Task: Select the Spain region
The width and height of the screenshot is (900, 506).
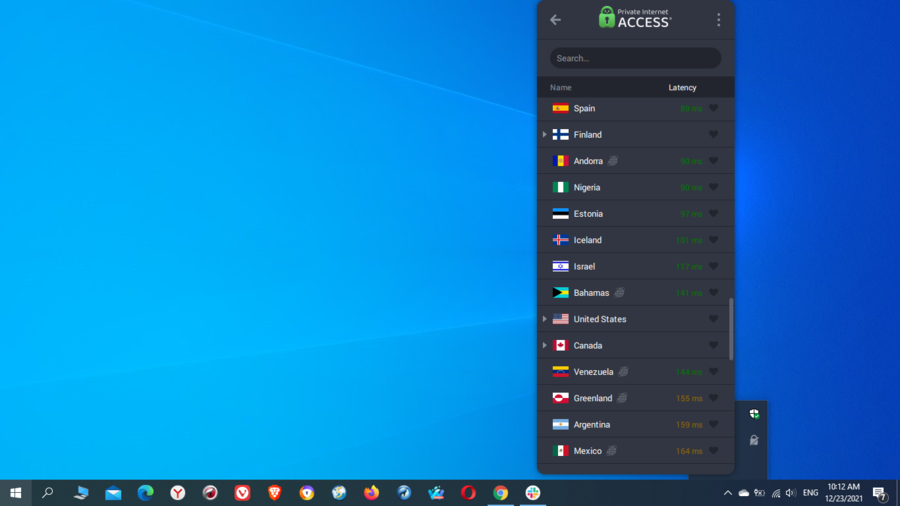Action: coord(635,108)
